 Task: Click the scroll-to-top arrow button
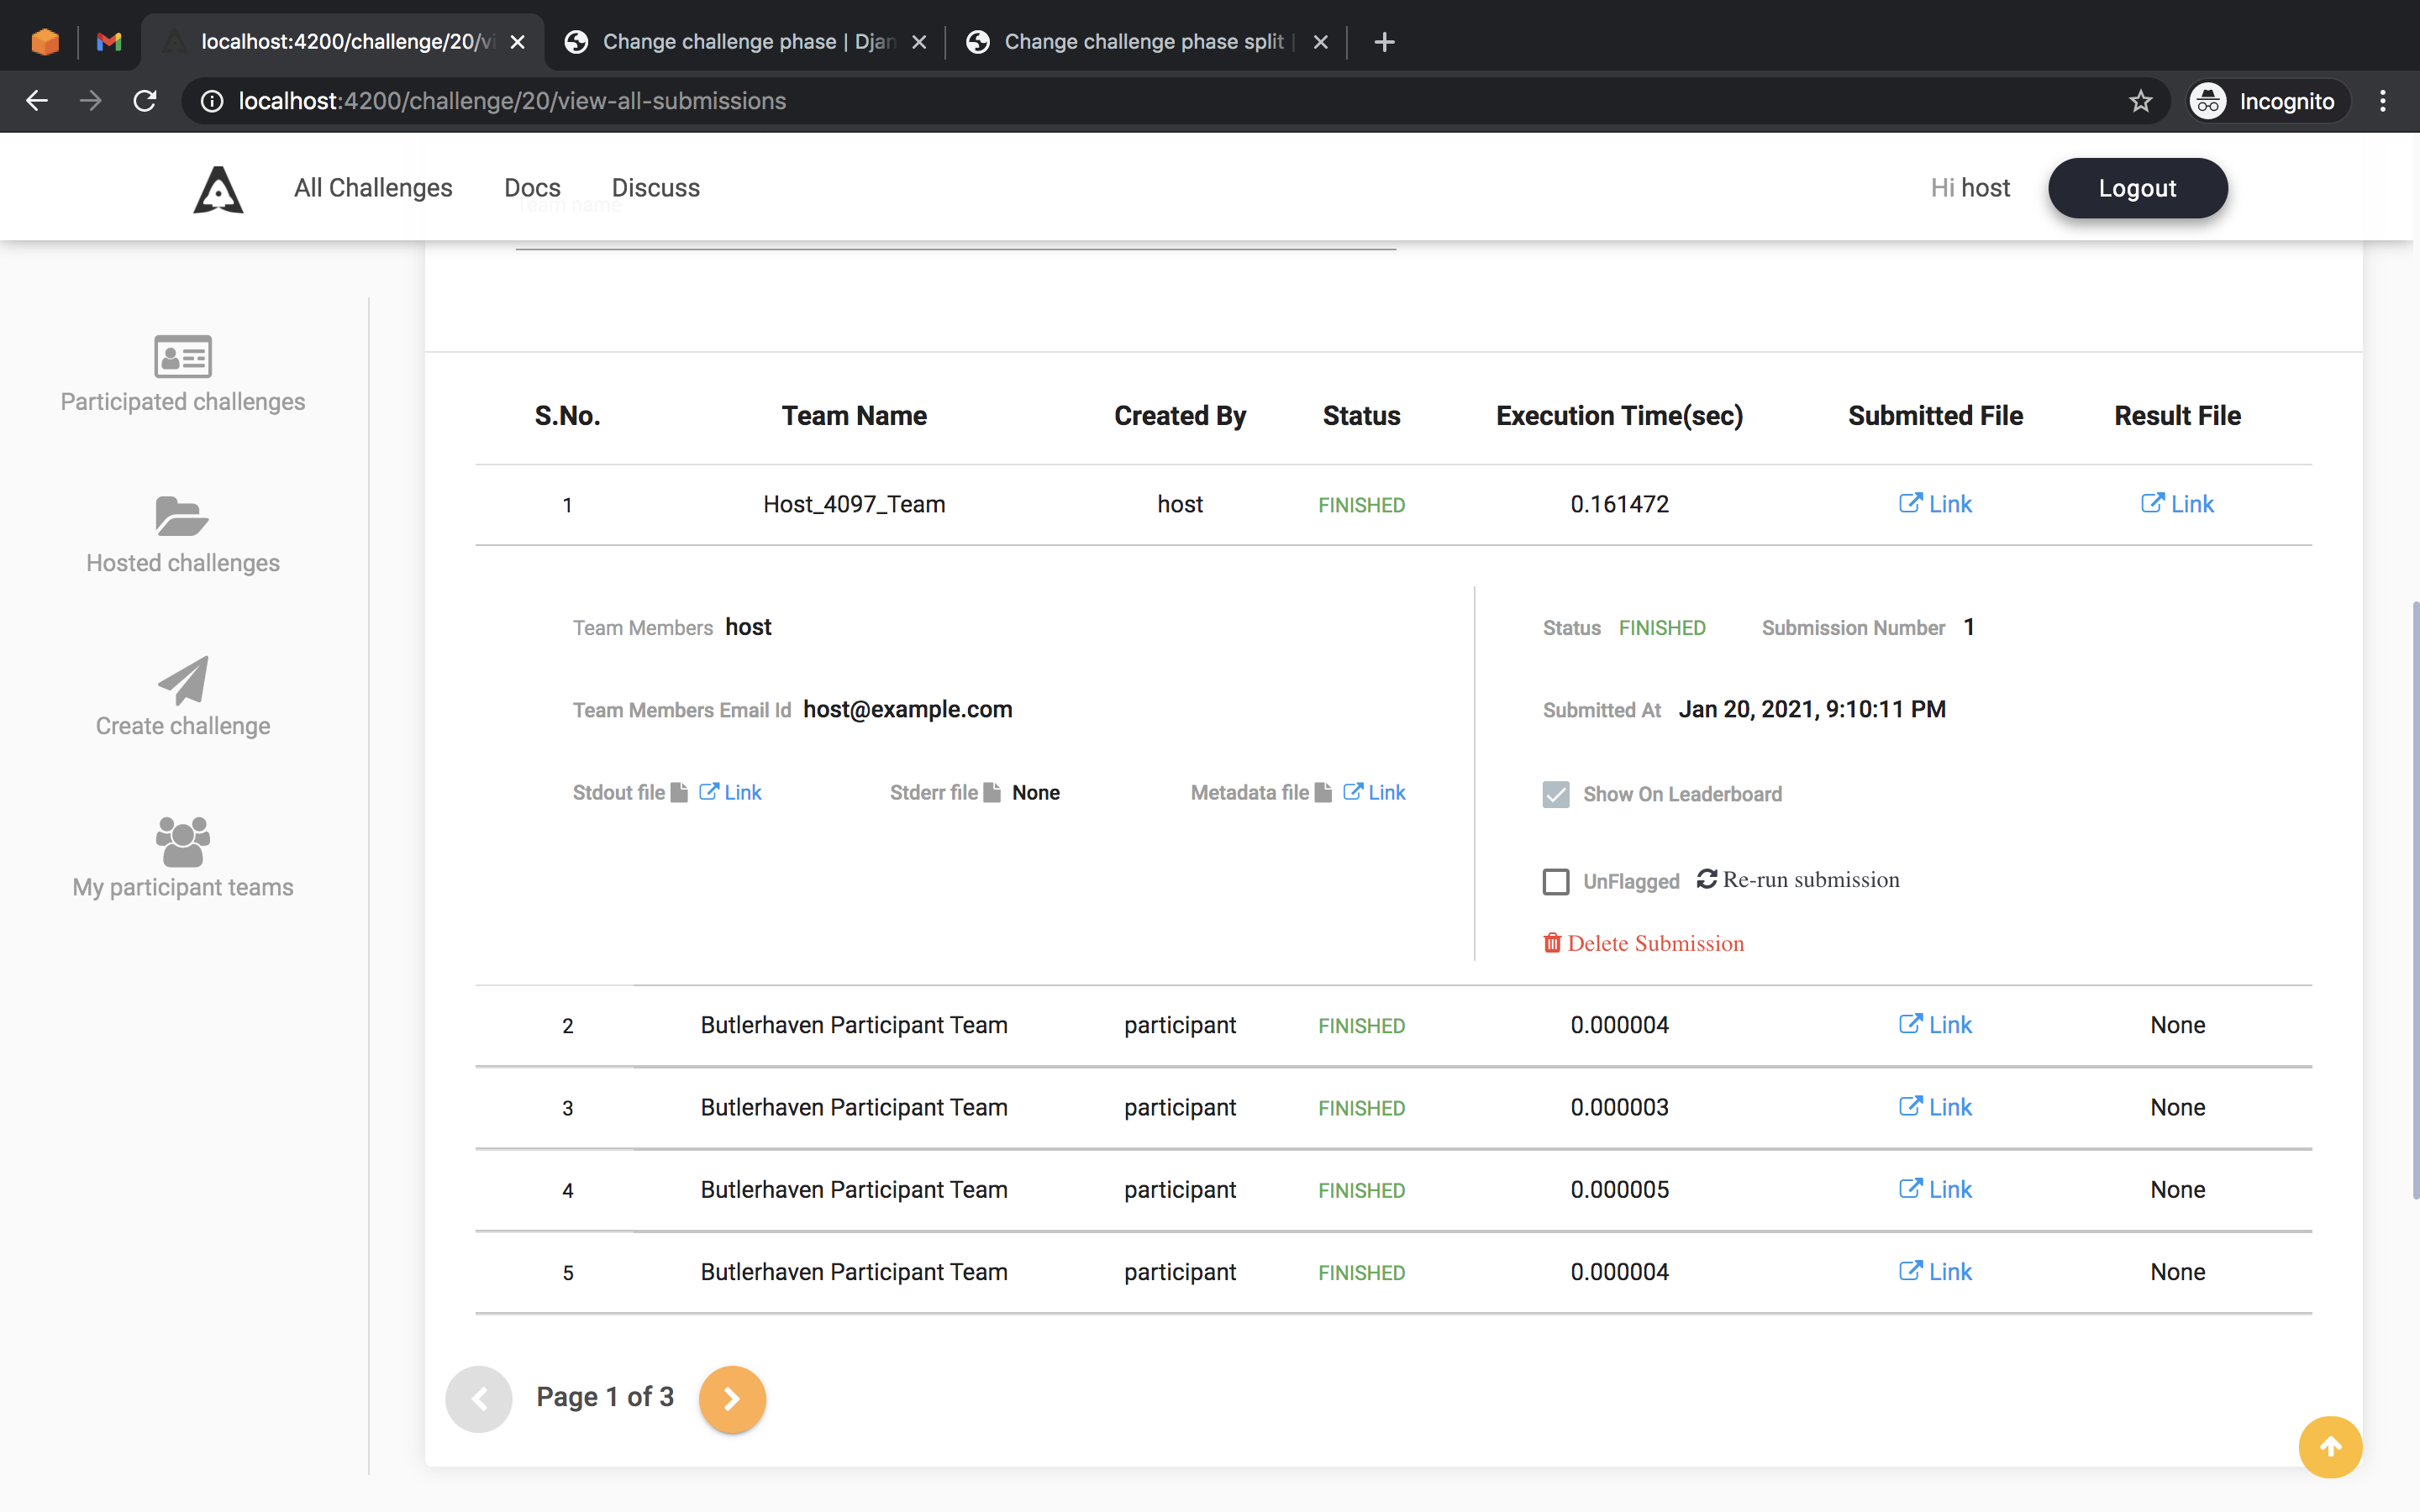click(2330, 1446)
